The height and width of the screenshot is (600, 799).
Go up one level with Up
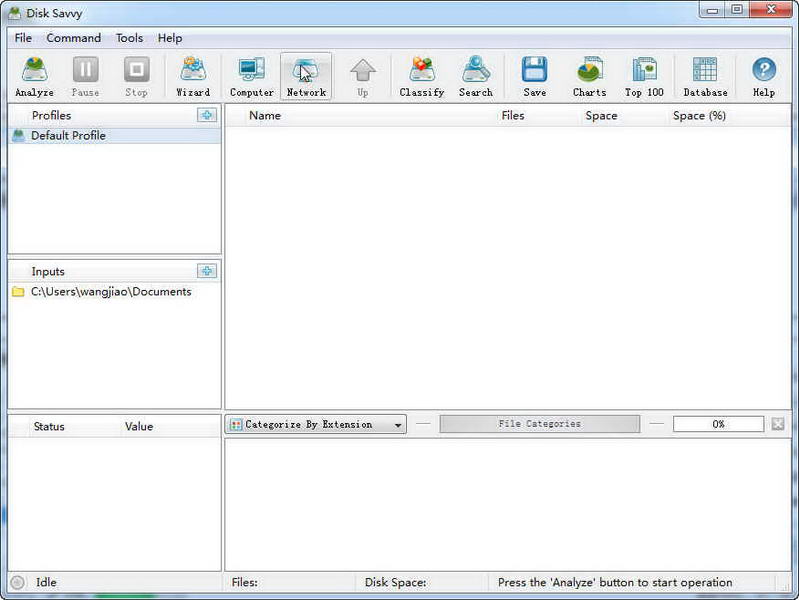tap(363, 76)
